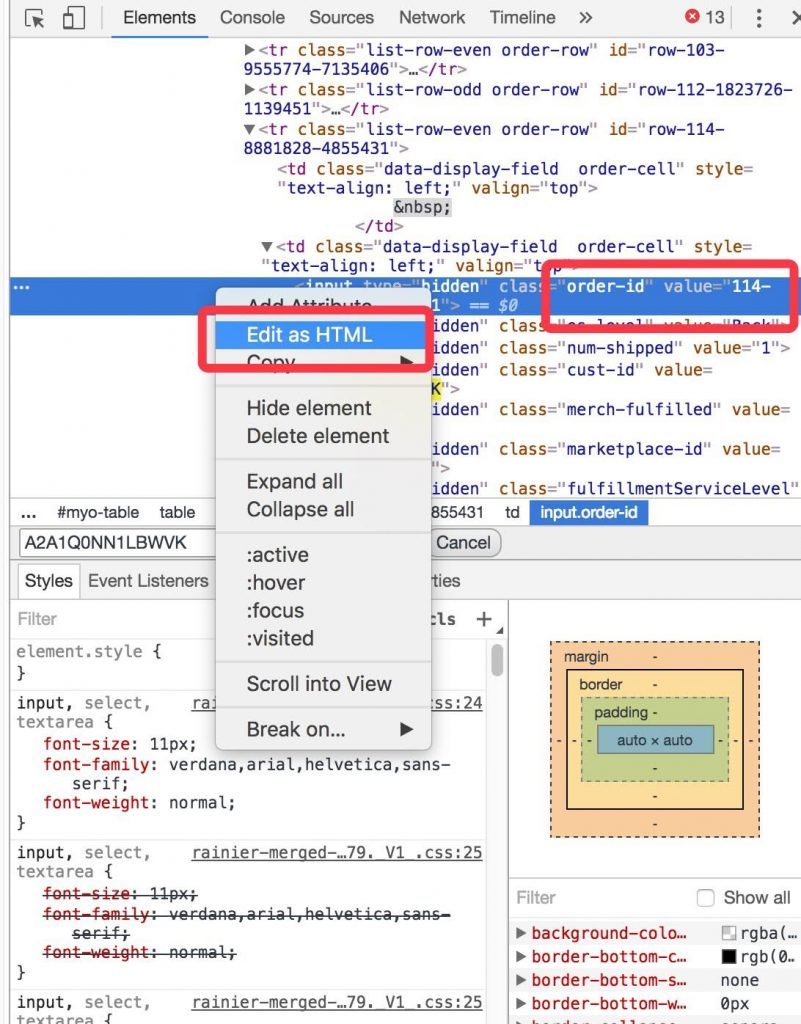Open the Network tab
This screenshot has height=1024, width=801.
click(431, 18)
